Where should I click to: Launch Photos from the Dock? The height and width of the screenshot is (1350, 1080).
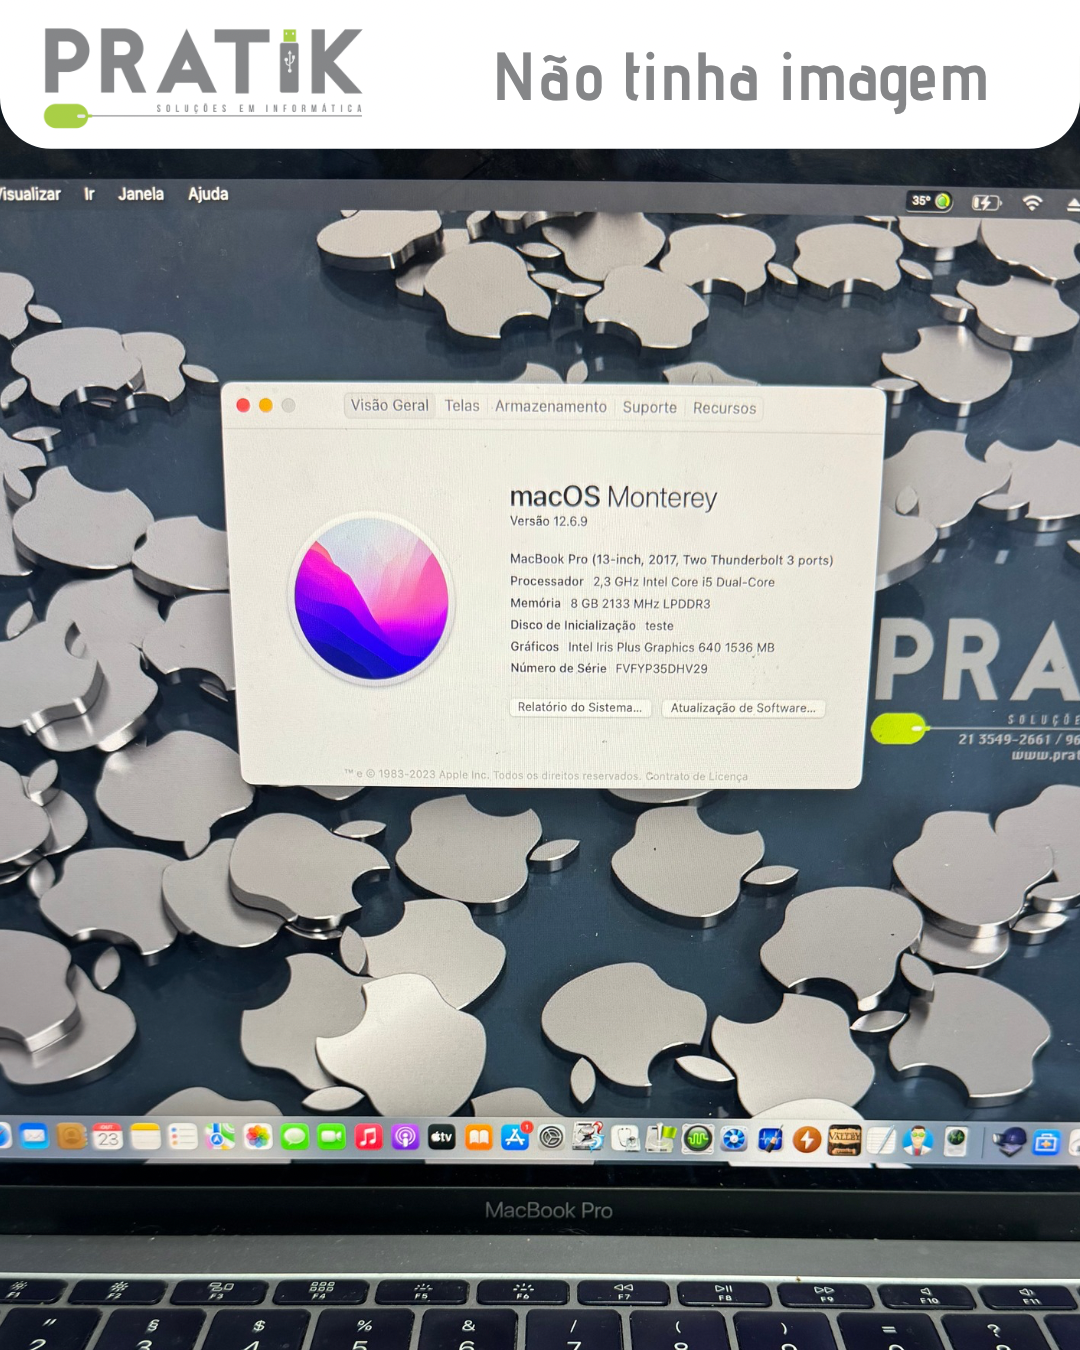[258, 1137]
